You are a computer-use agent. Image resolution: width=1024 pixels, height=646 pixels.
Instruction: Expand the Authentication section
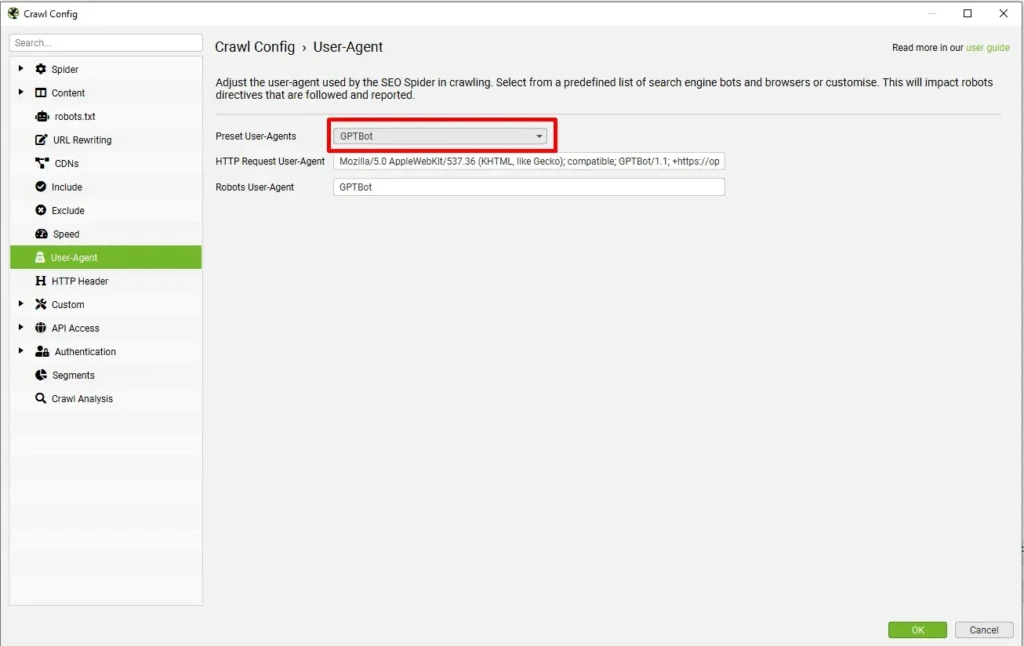pos(20,351)
